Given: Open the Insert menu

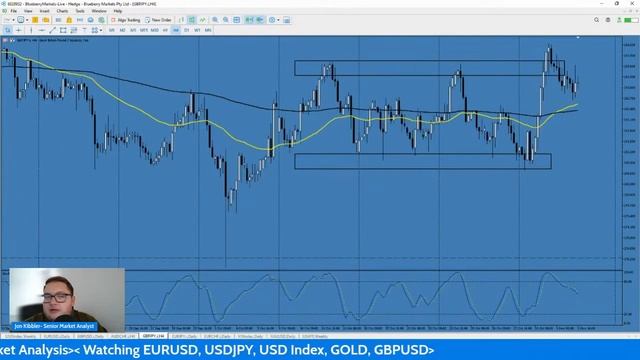Looking at the screenshot, I should [x=44, y=11].
